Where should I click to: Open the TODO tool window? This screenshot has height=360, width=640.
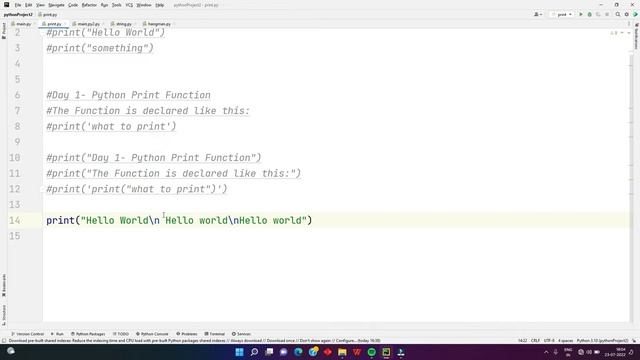tap(121, 334)
